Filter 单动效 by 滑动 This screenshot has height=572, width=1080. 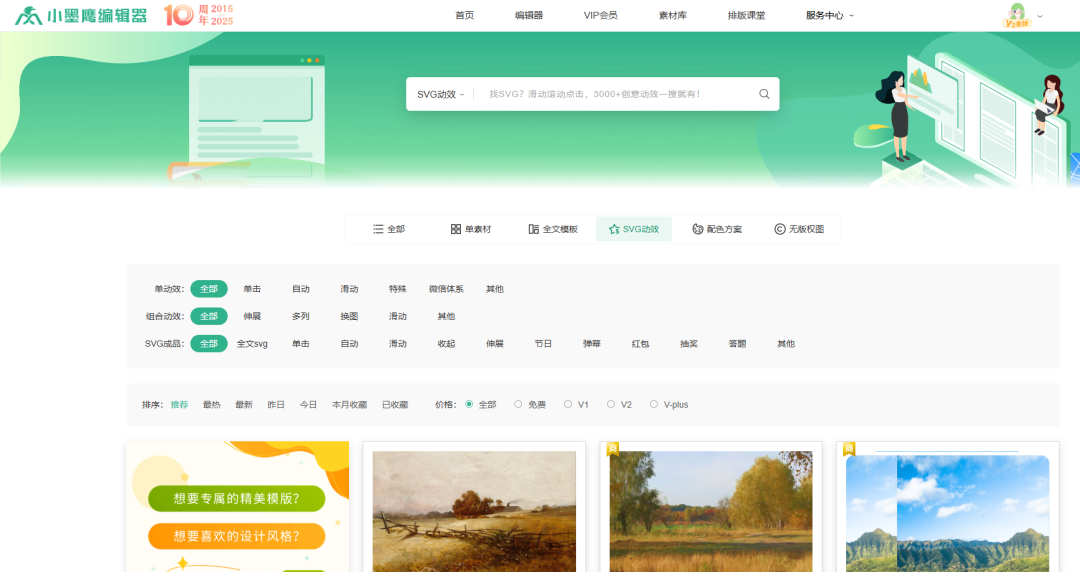click(x=349, y=289)
